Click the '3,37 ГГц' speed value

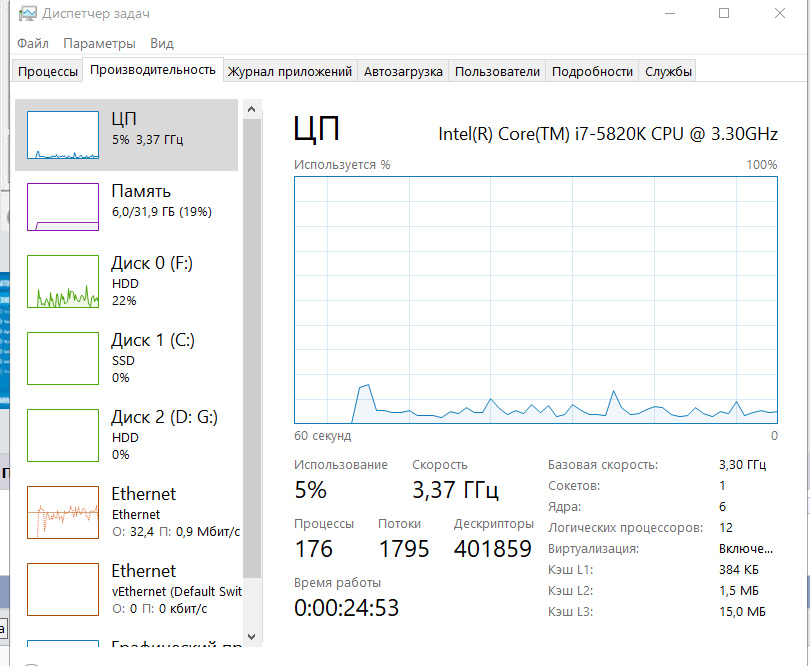tap(455, 490)
